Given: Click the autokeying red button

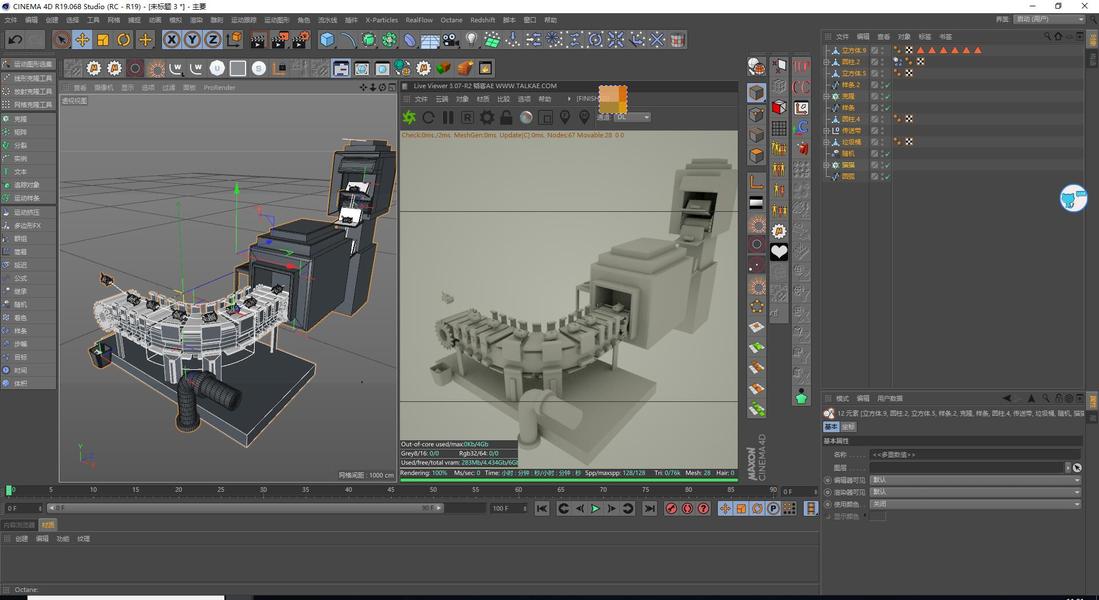Looking at the screenshot, I should tap(688, 508).
